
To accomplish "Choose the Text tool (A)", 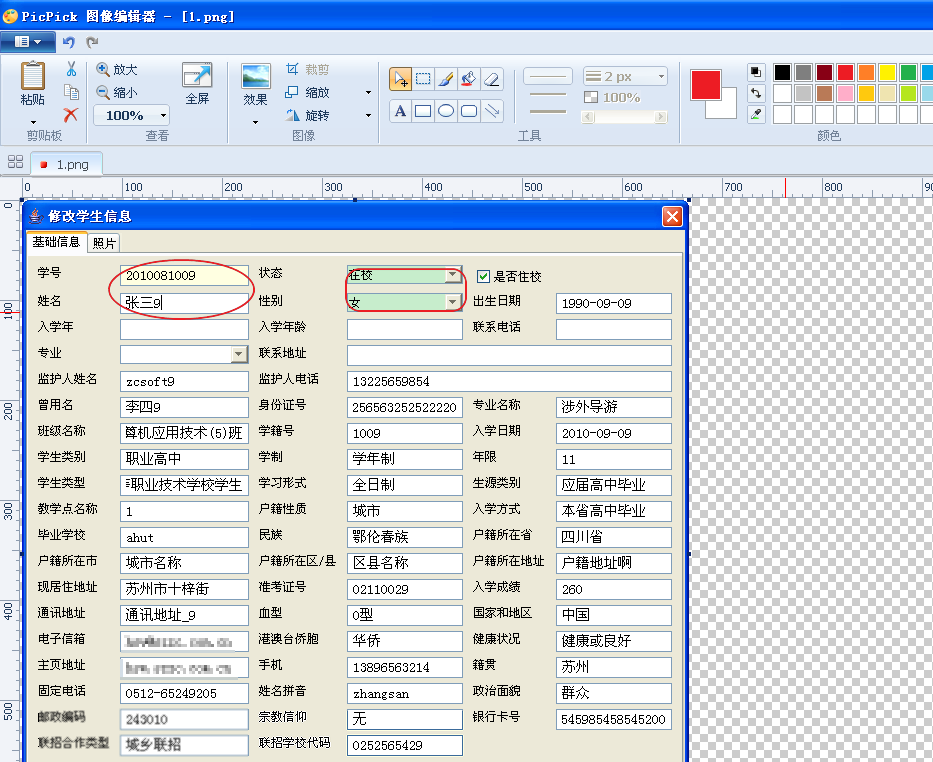I will click(400, 111).
